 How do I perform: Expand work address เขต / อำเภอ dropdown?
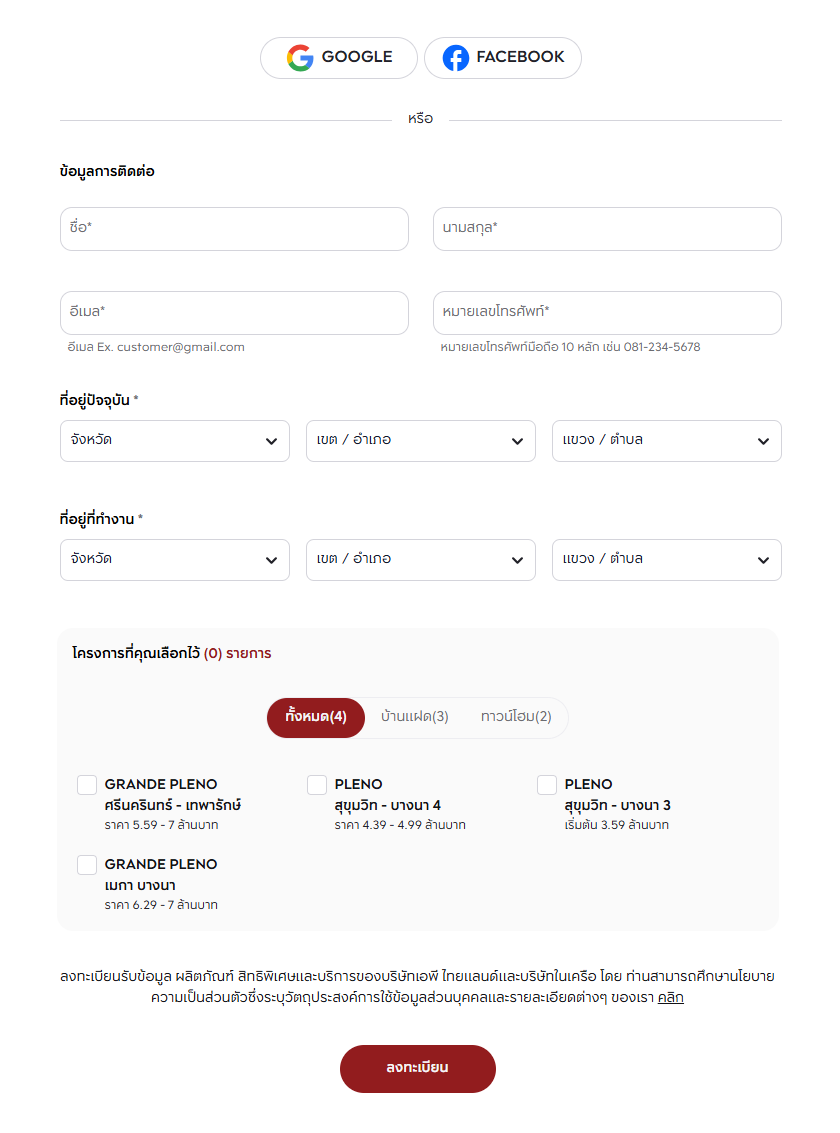[421, 560]
